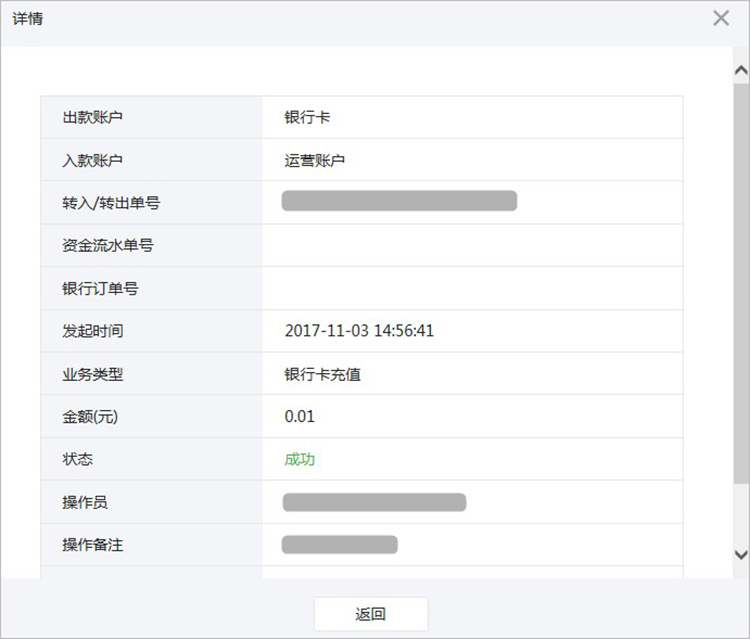Click the 资金流水单号 label
Image resolution: width=750 pixels, height=639 pixels.
point(108,245)
